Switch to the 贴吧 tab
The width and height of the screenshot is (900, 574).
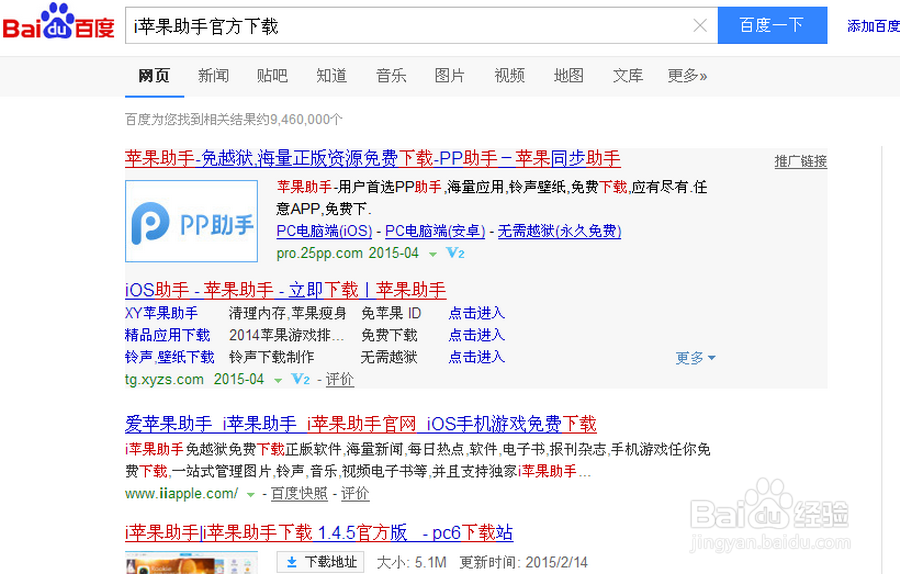coord(272,75)
